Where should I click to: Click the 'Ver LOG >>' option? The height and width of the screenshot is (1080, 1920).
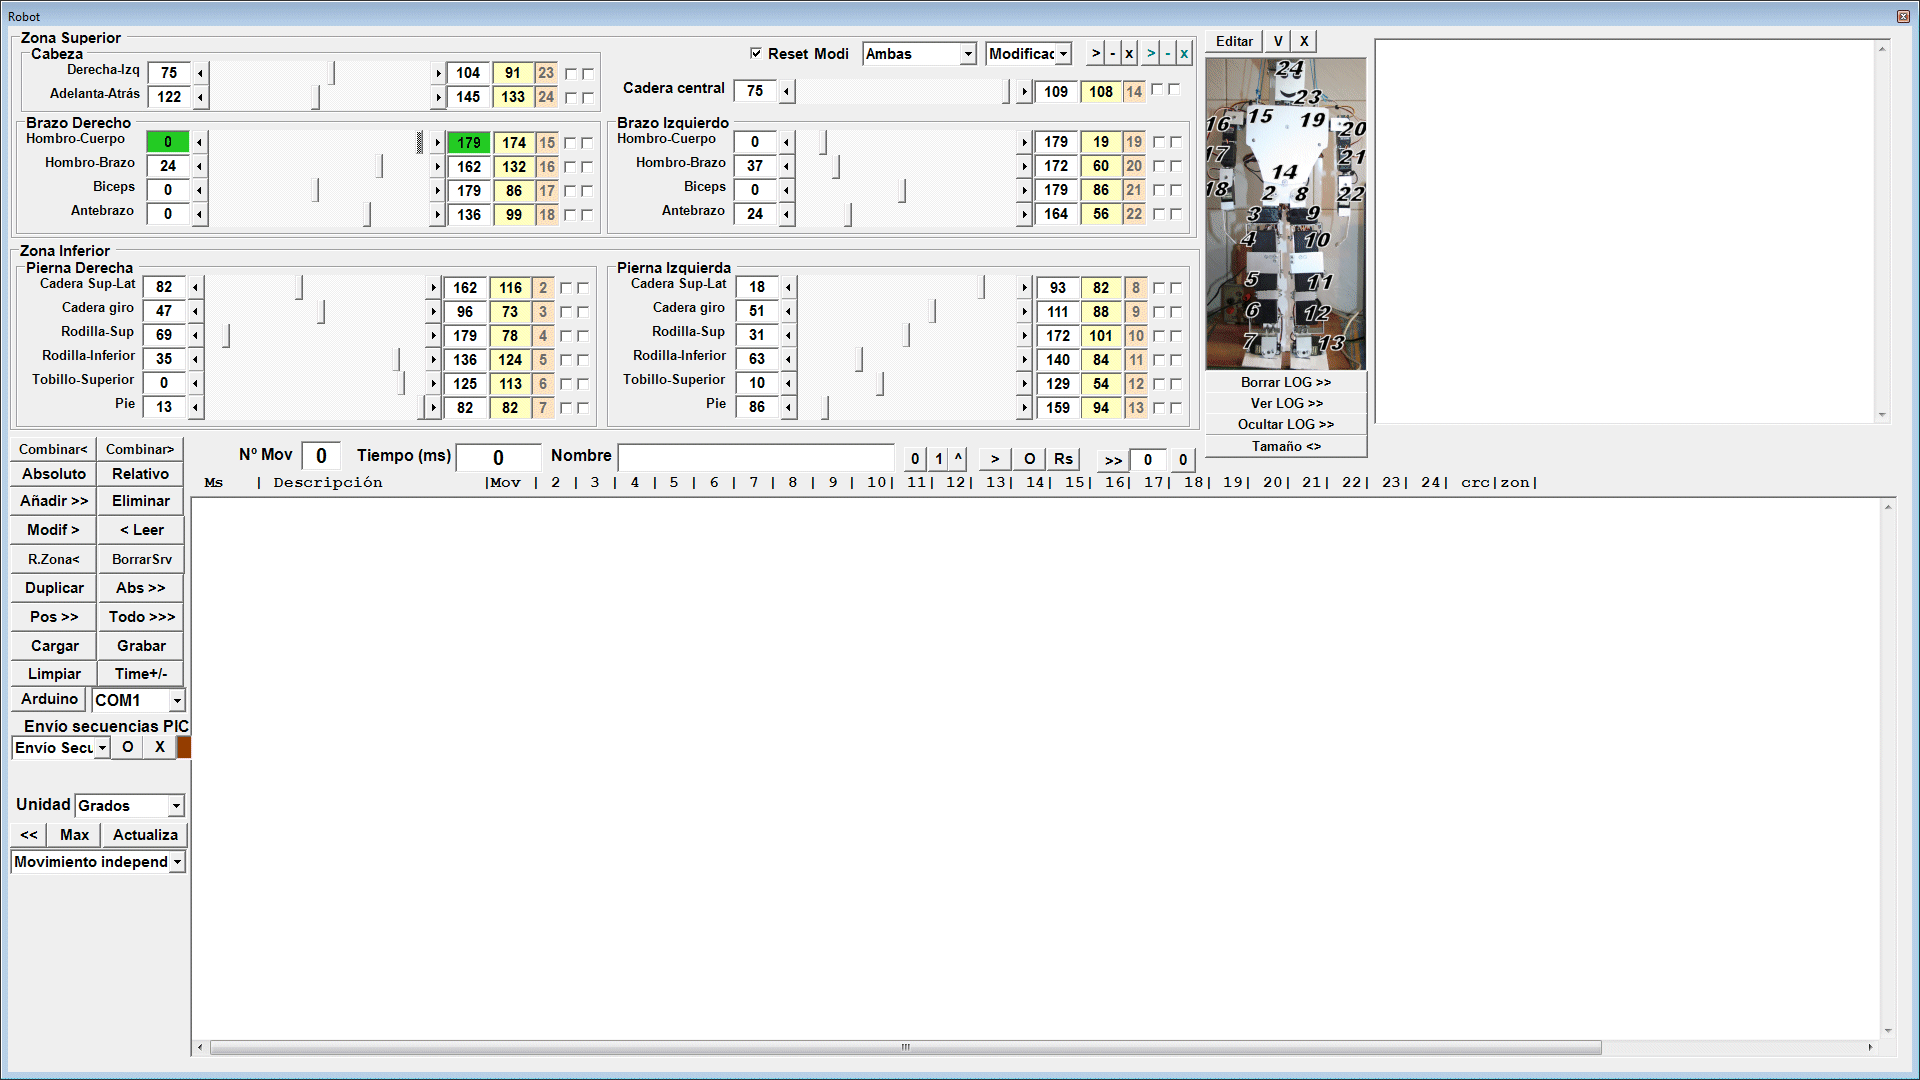(x=1286, y=403)
